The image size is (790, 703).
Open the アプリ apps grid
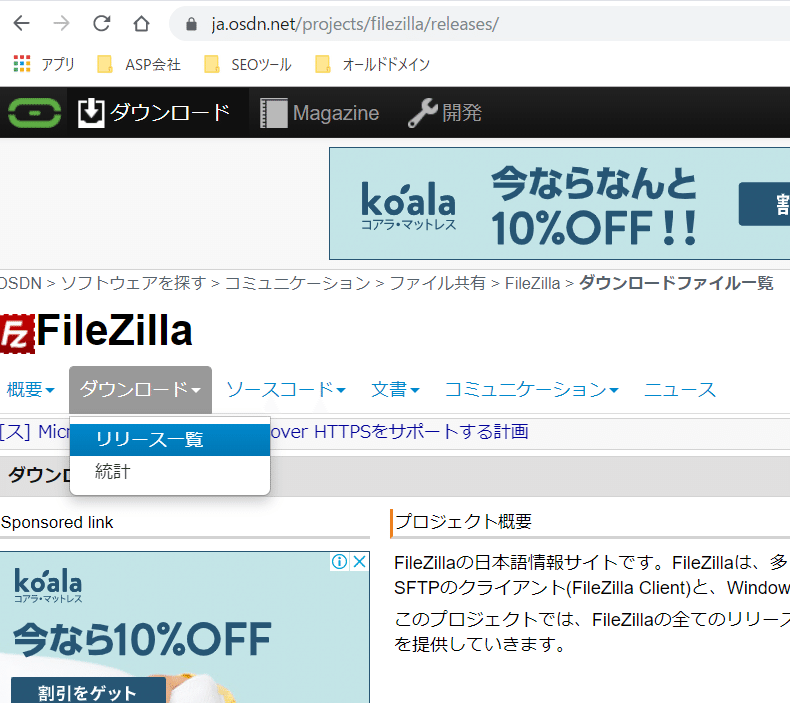43,64
